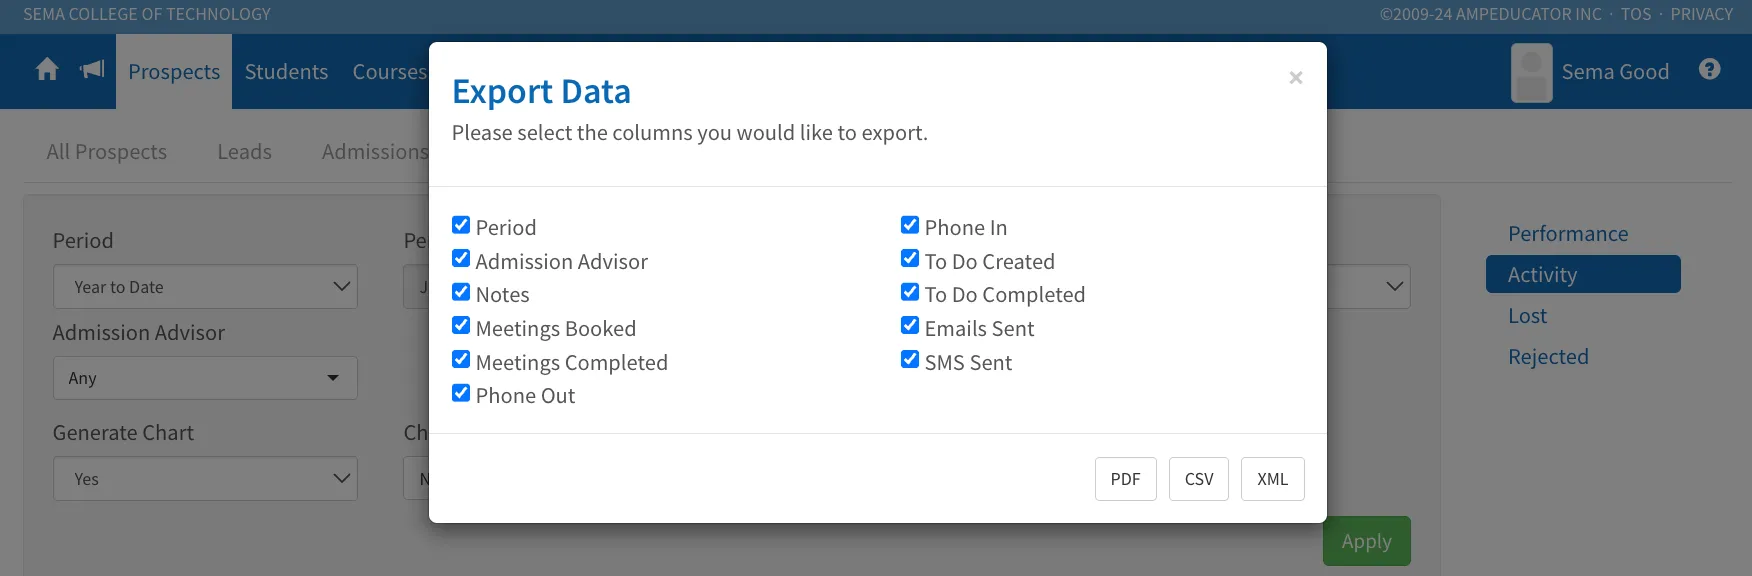This screenshot has width=1752, height=576.
Task: Open the help question mark icon
Action: coord(1710,69)
